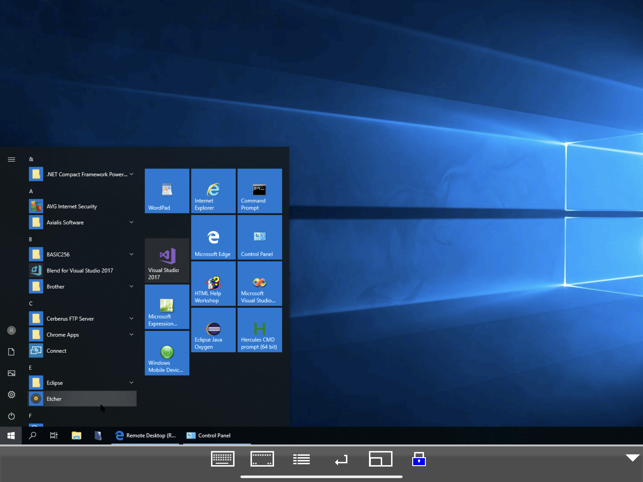This screenshot has height=482, width=643.
Task: Open the taskbar search magnifier
Action: click(x=32, y=435)
